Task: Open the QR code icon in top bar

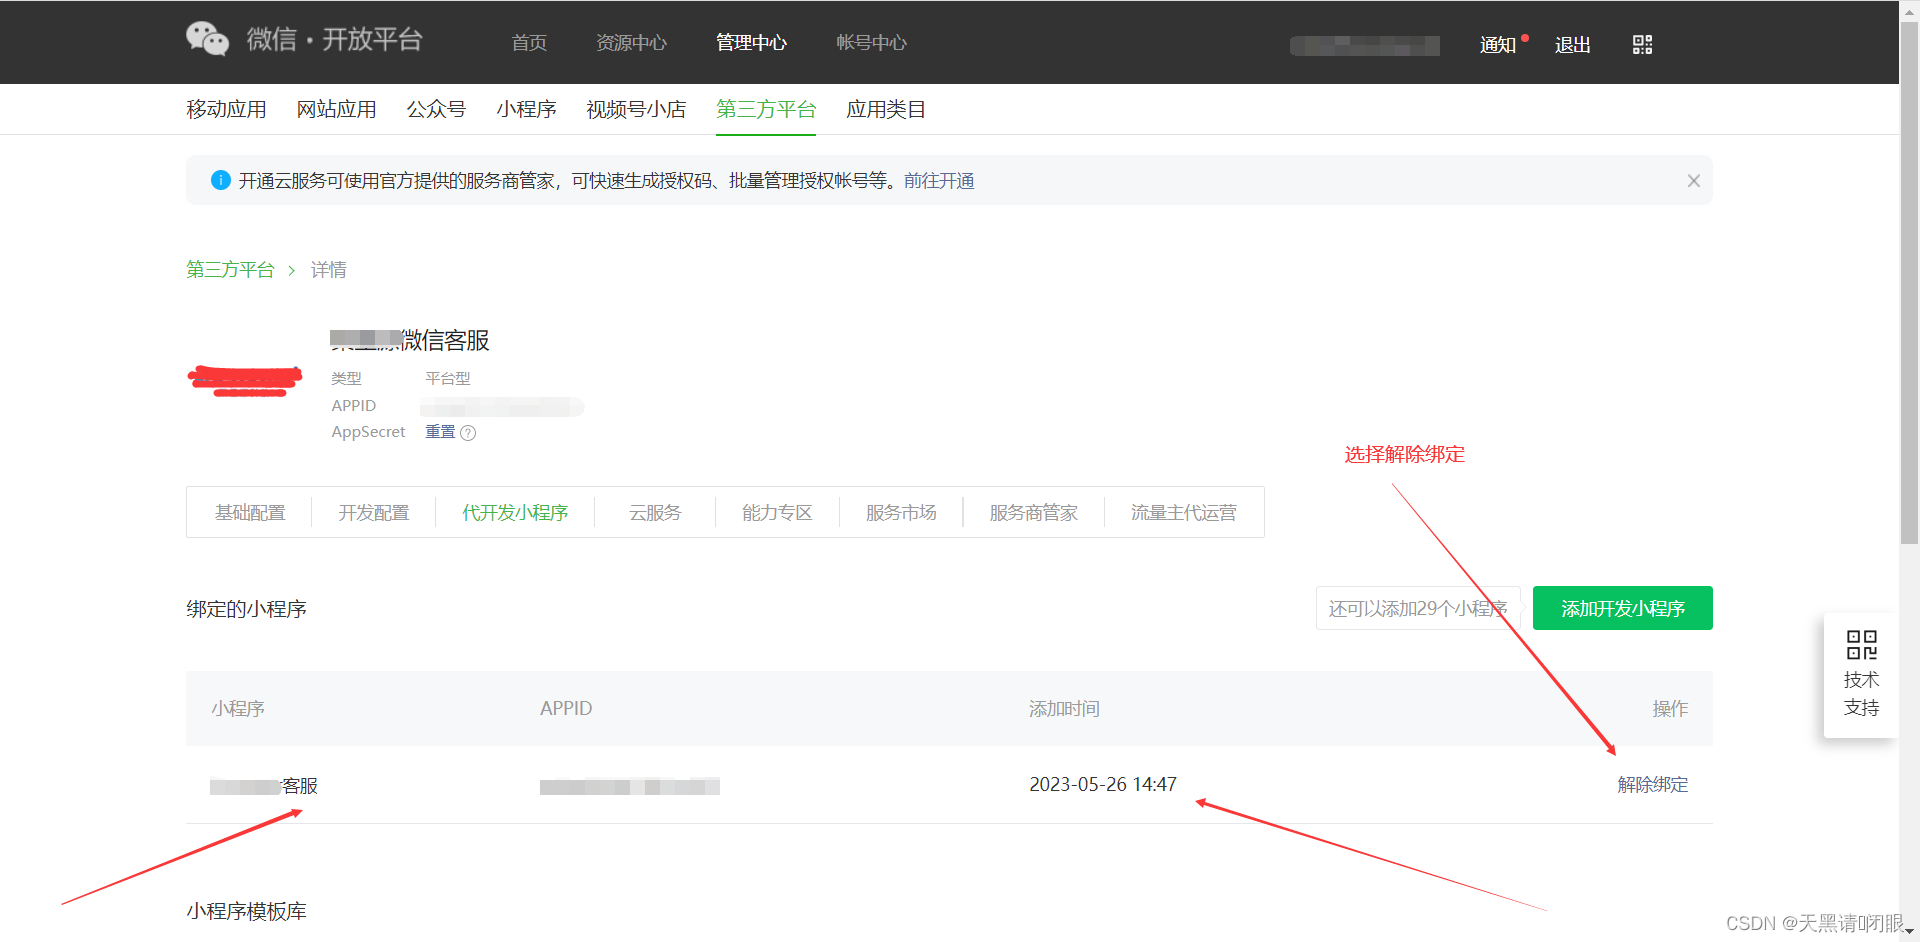Action: (x=1642, y=44)
